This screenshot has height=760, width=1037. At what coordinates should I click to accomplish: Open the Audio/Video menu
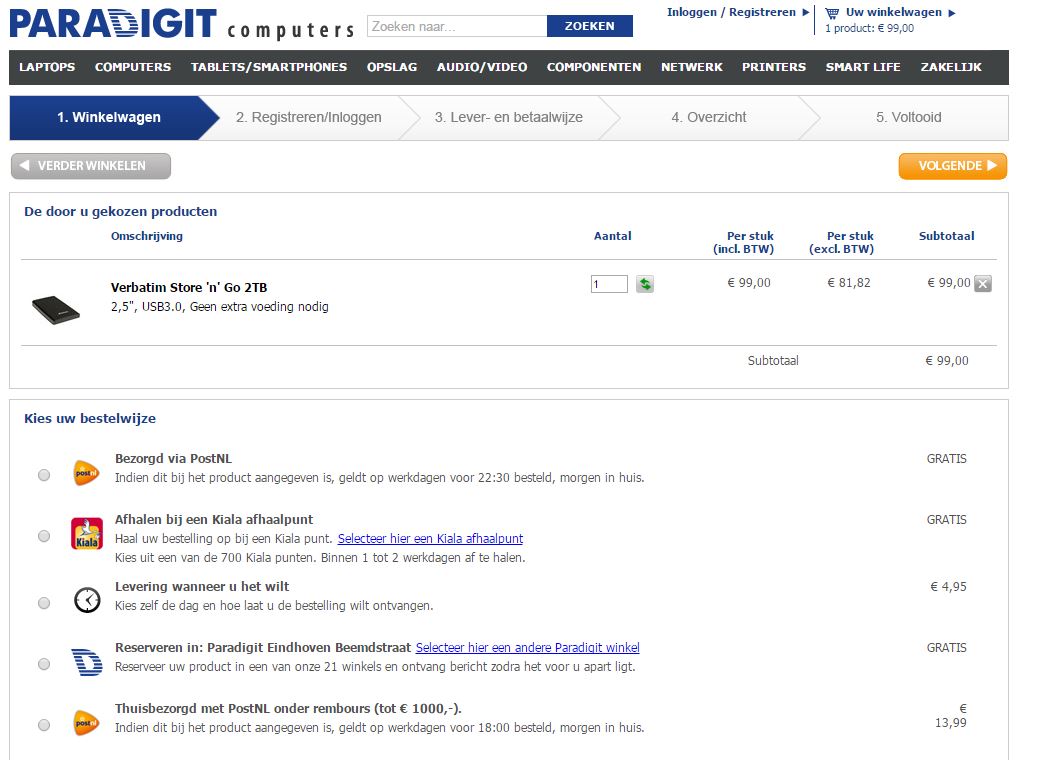point(482,67)
